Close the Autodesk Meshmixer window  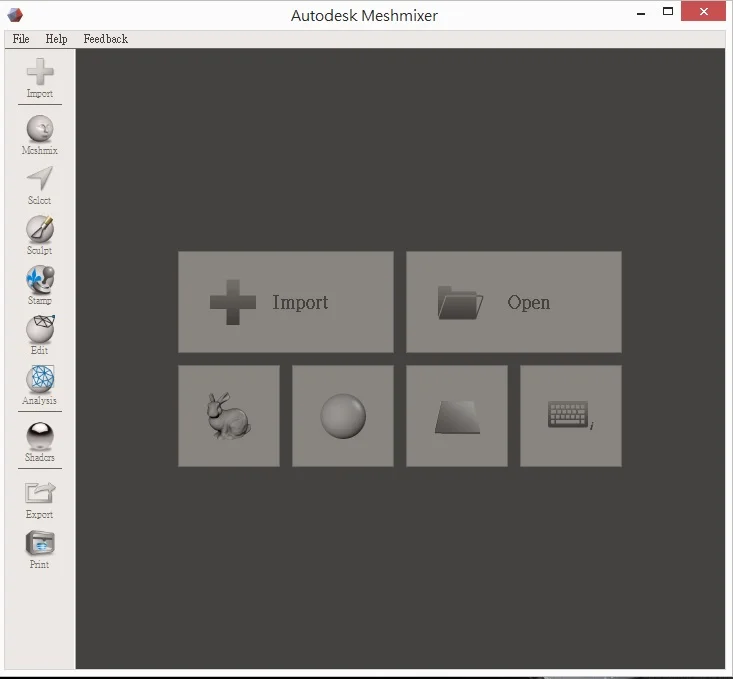(x=704, y=12)
